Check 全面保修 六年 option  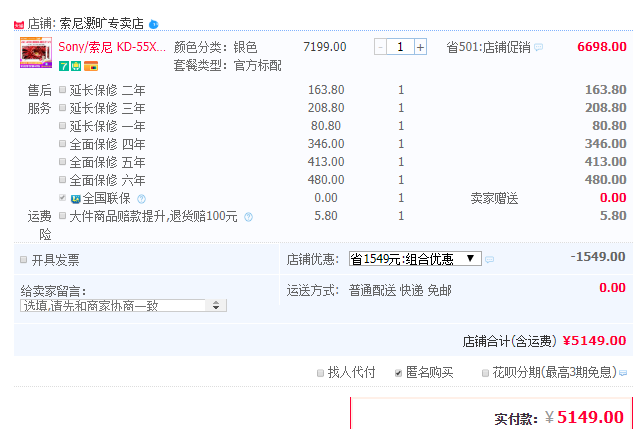point(62,179)
